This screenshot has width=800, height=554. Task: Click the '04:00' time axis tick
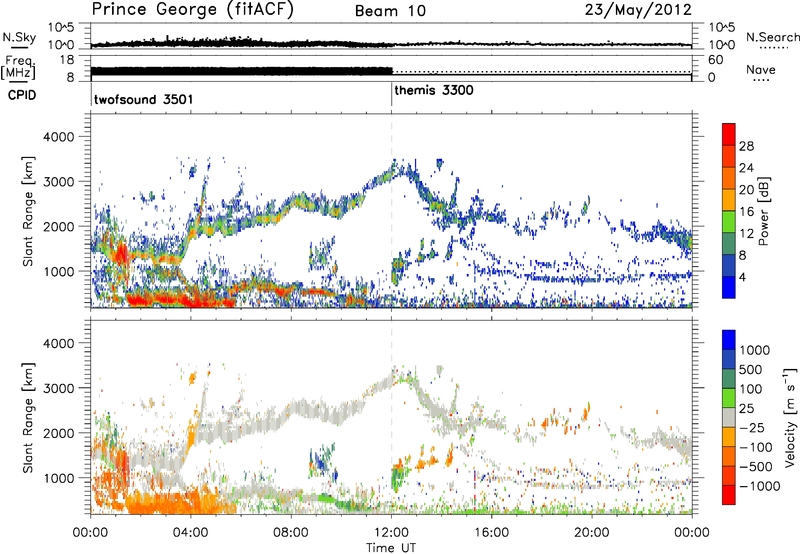191,533
